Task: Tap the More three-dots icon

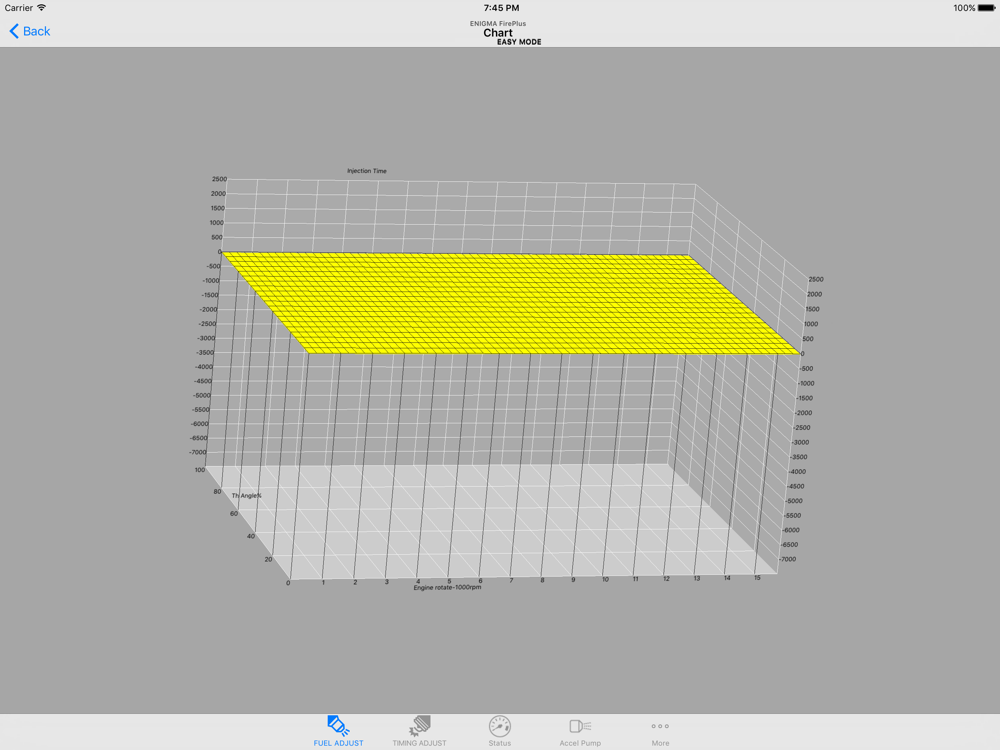Action: [x=660, y=726]
